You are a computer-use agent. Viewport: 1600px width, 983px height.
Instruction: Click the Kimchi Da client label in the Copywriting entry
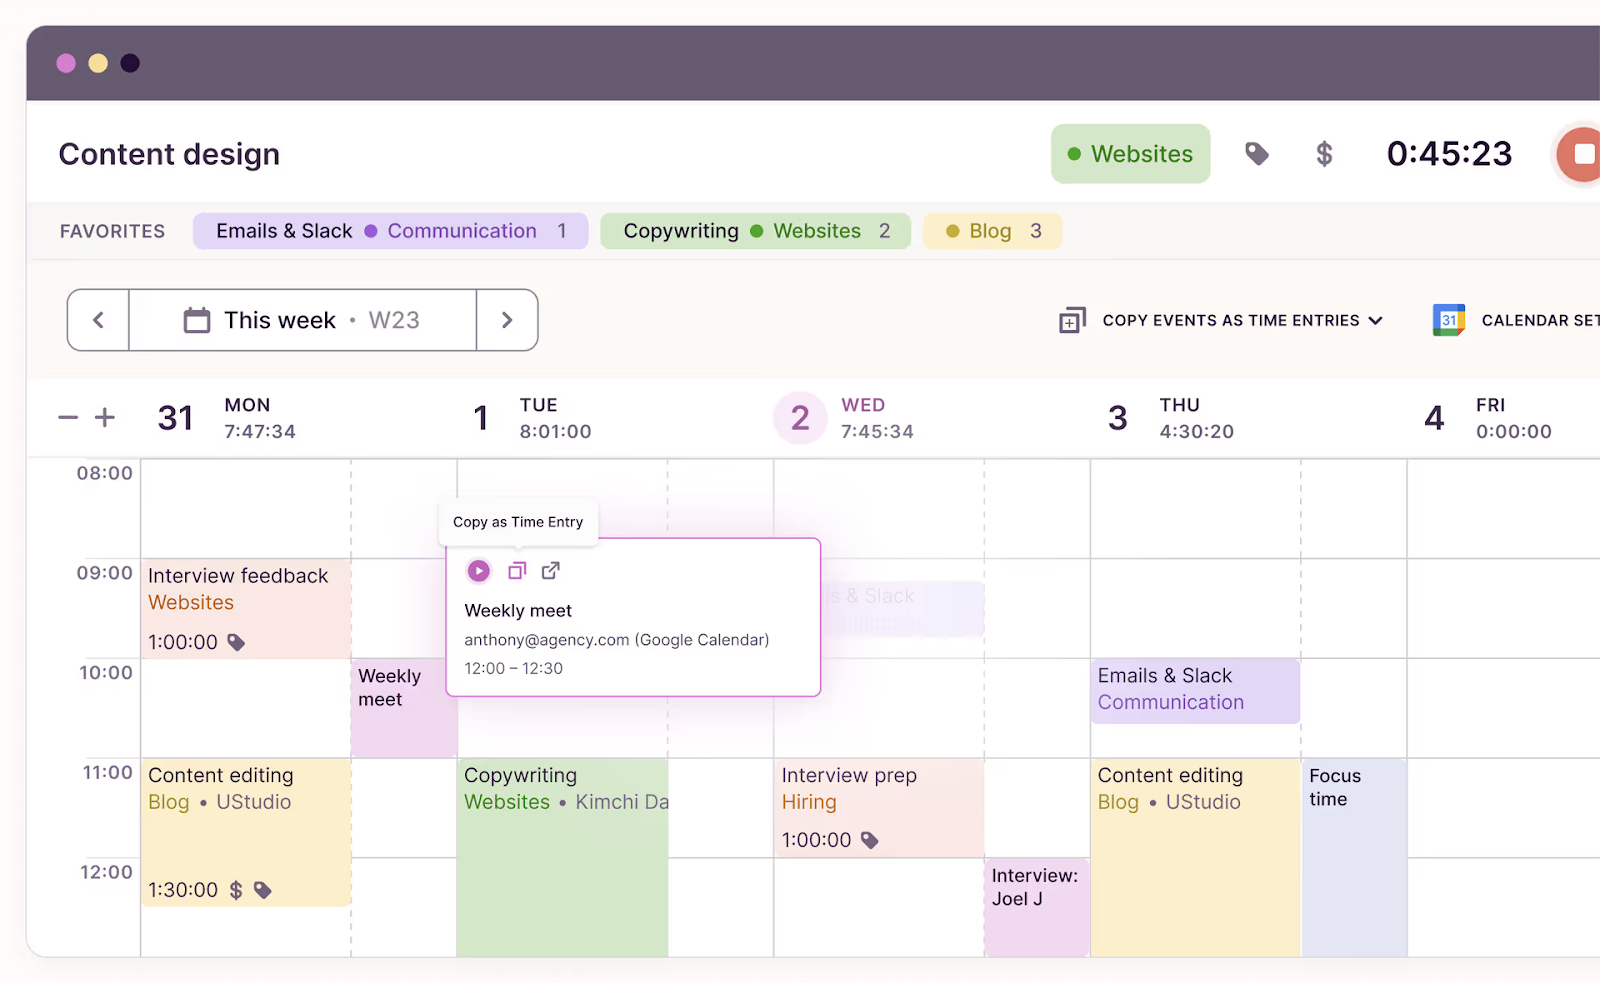(622, 802)
